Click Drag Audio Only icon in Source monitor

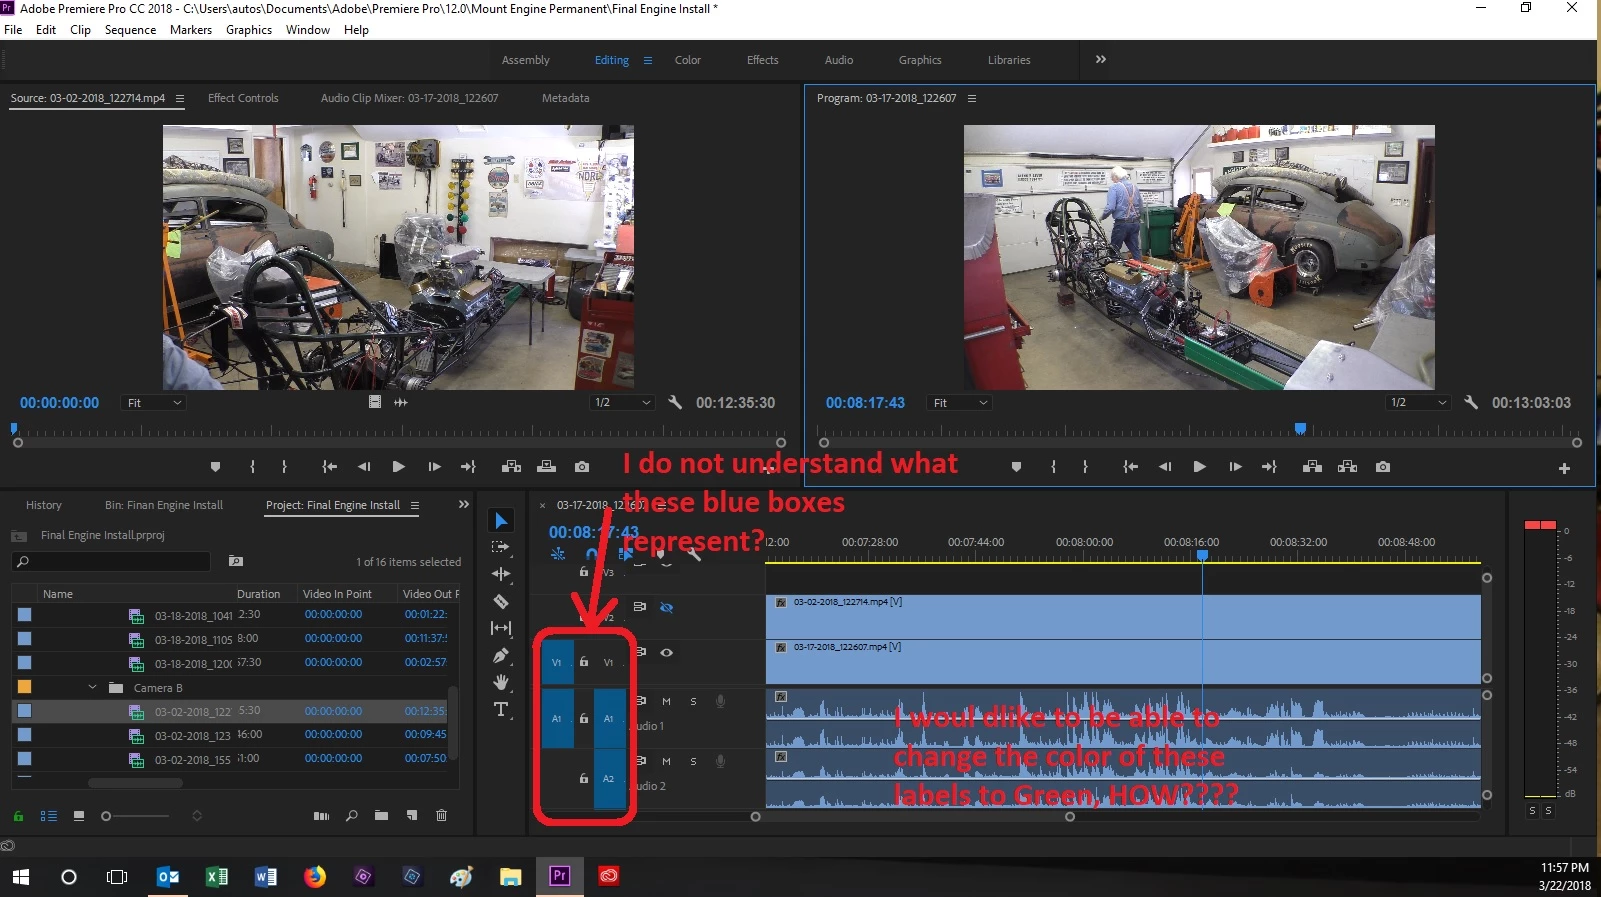point(401,402)
